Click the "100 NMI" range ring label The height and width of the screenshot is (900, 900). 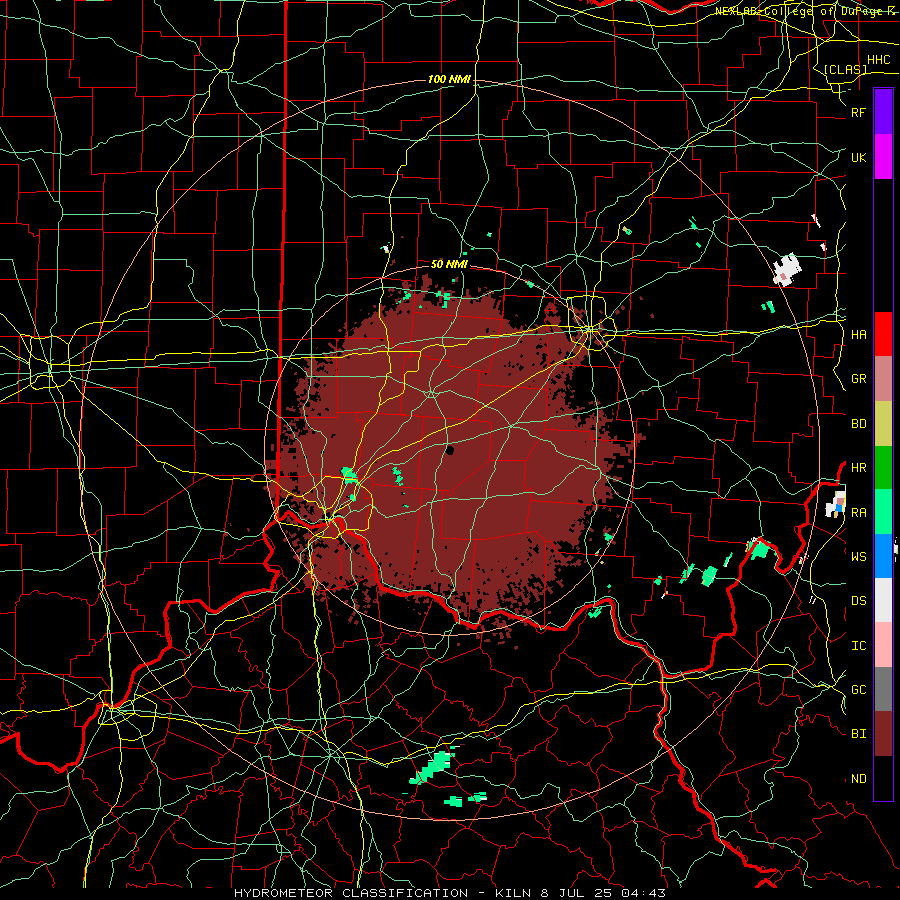449,79
